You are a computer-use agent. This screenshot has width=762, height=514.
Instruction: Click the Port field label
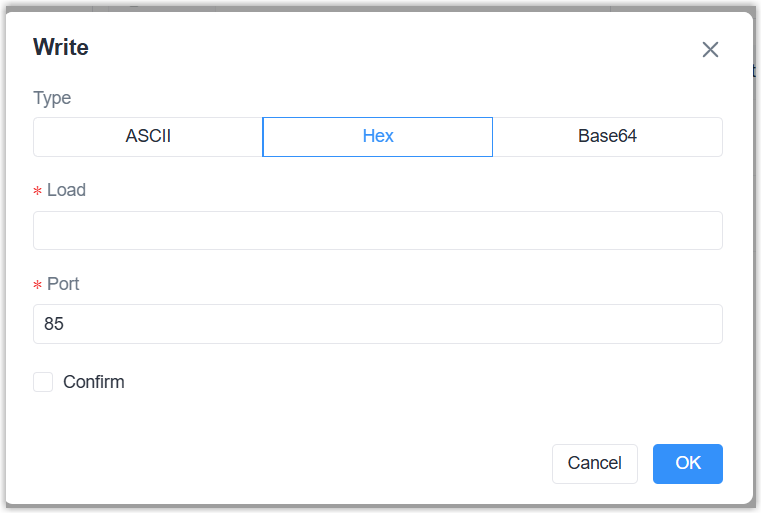tap(63, 284)
